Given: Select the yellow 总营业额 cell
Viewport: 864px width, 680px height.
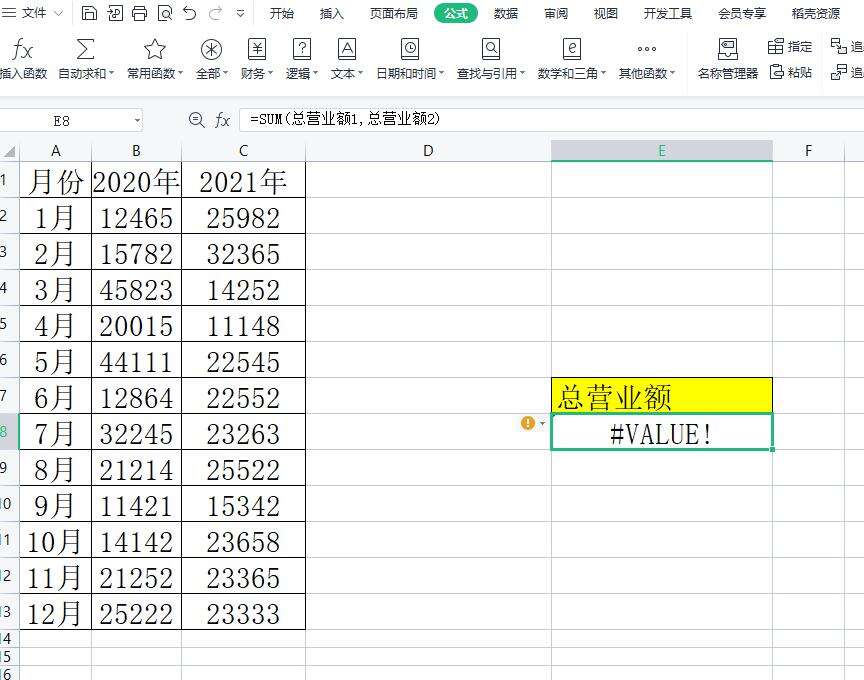Looking at the screenshot, I should pos(662,396).
